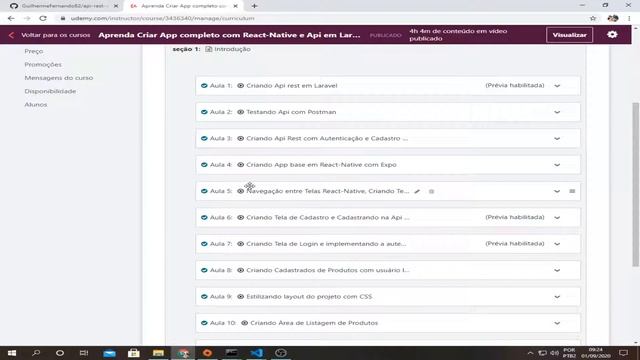Bookmark this page with the star icon

click(593, 18)
